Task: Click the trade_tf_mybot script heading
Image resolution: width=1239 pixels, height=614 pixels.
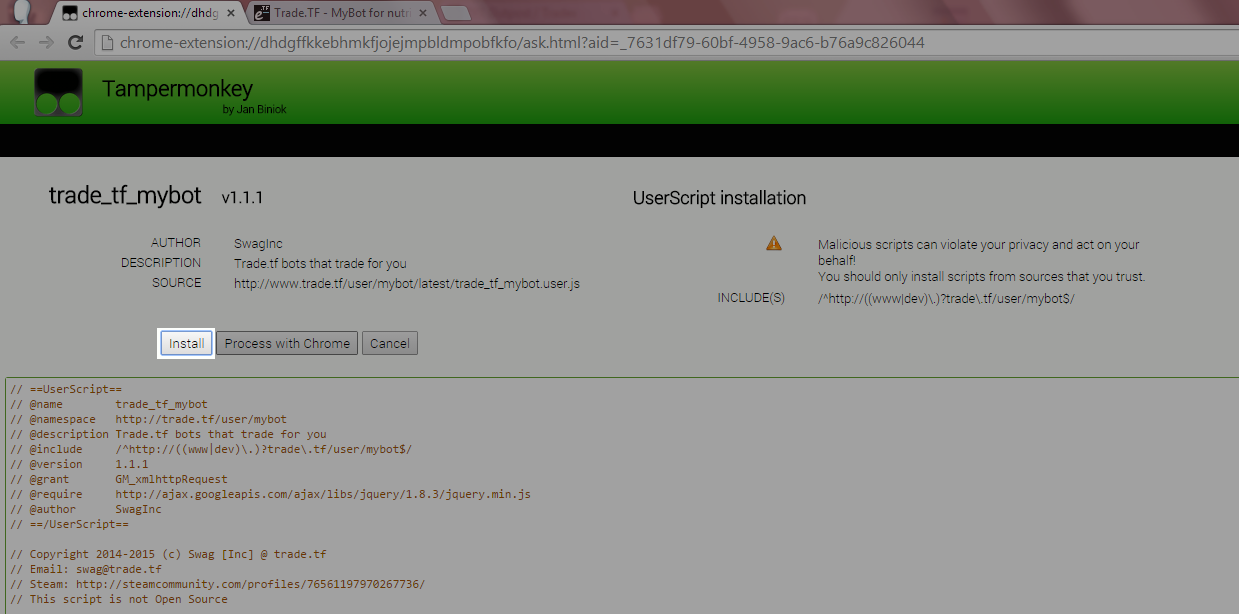Action: (125, 195)
